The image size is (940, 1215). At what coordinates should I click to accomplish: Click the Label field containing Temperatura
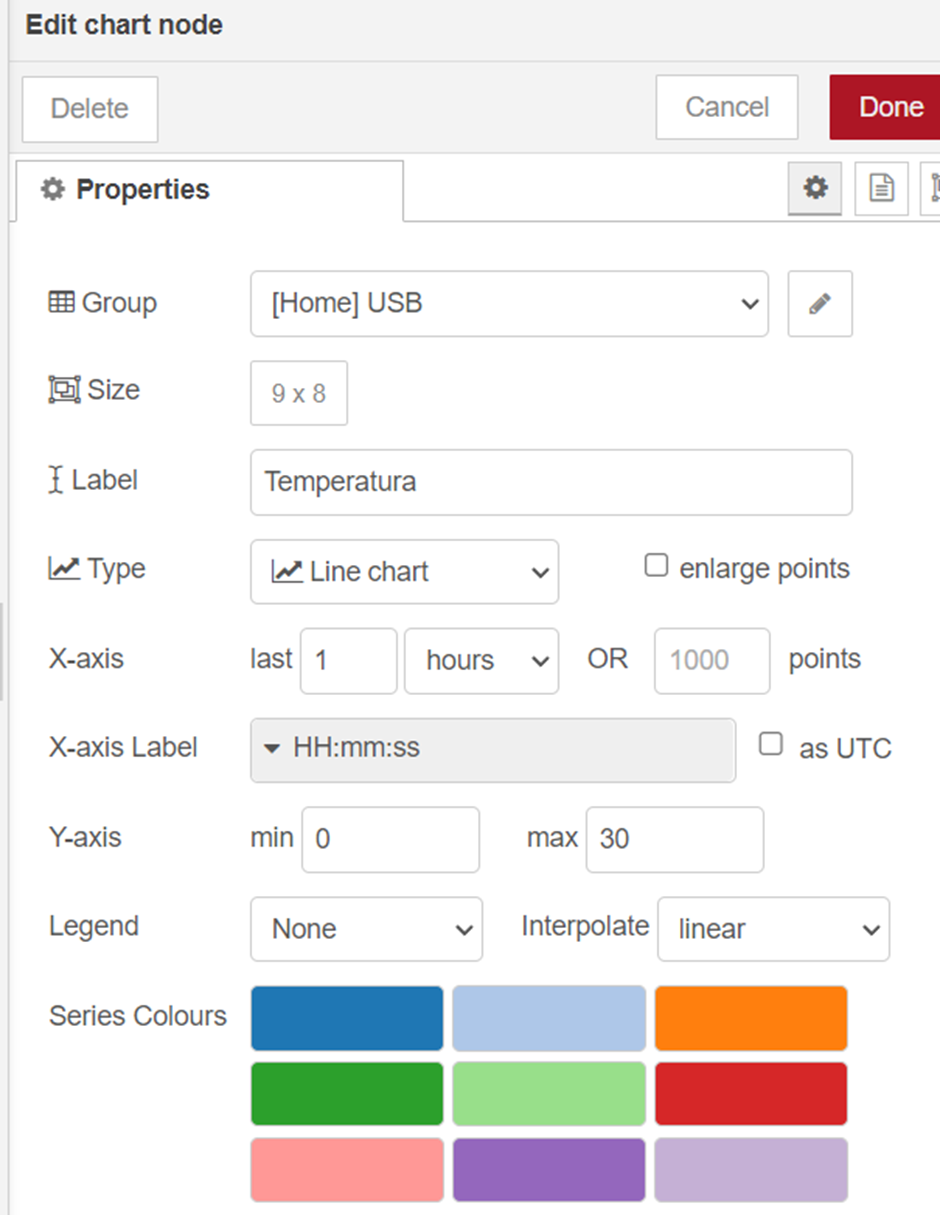click(x=551, y=482)
